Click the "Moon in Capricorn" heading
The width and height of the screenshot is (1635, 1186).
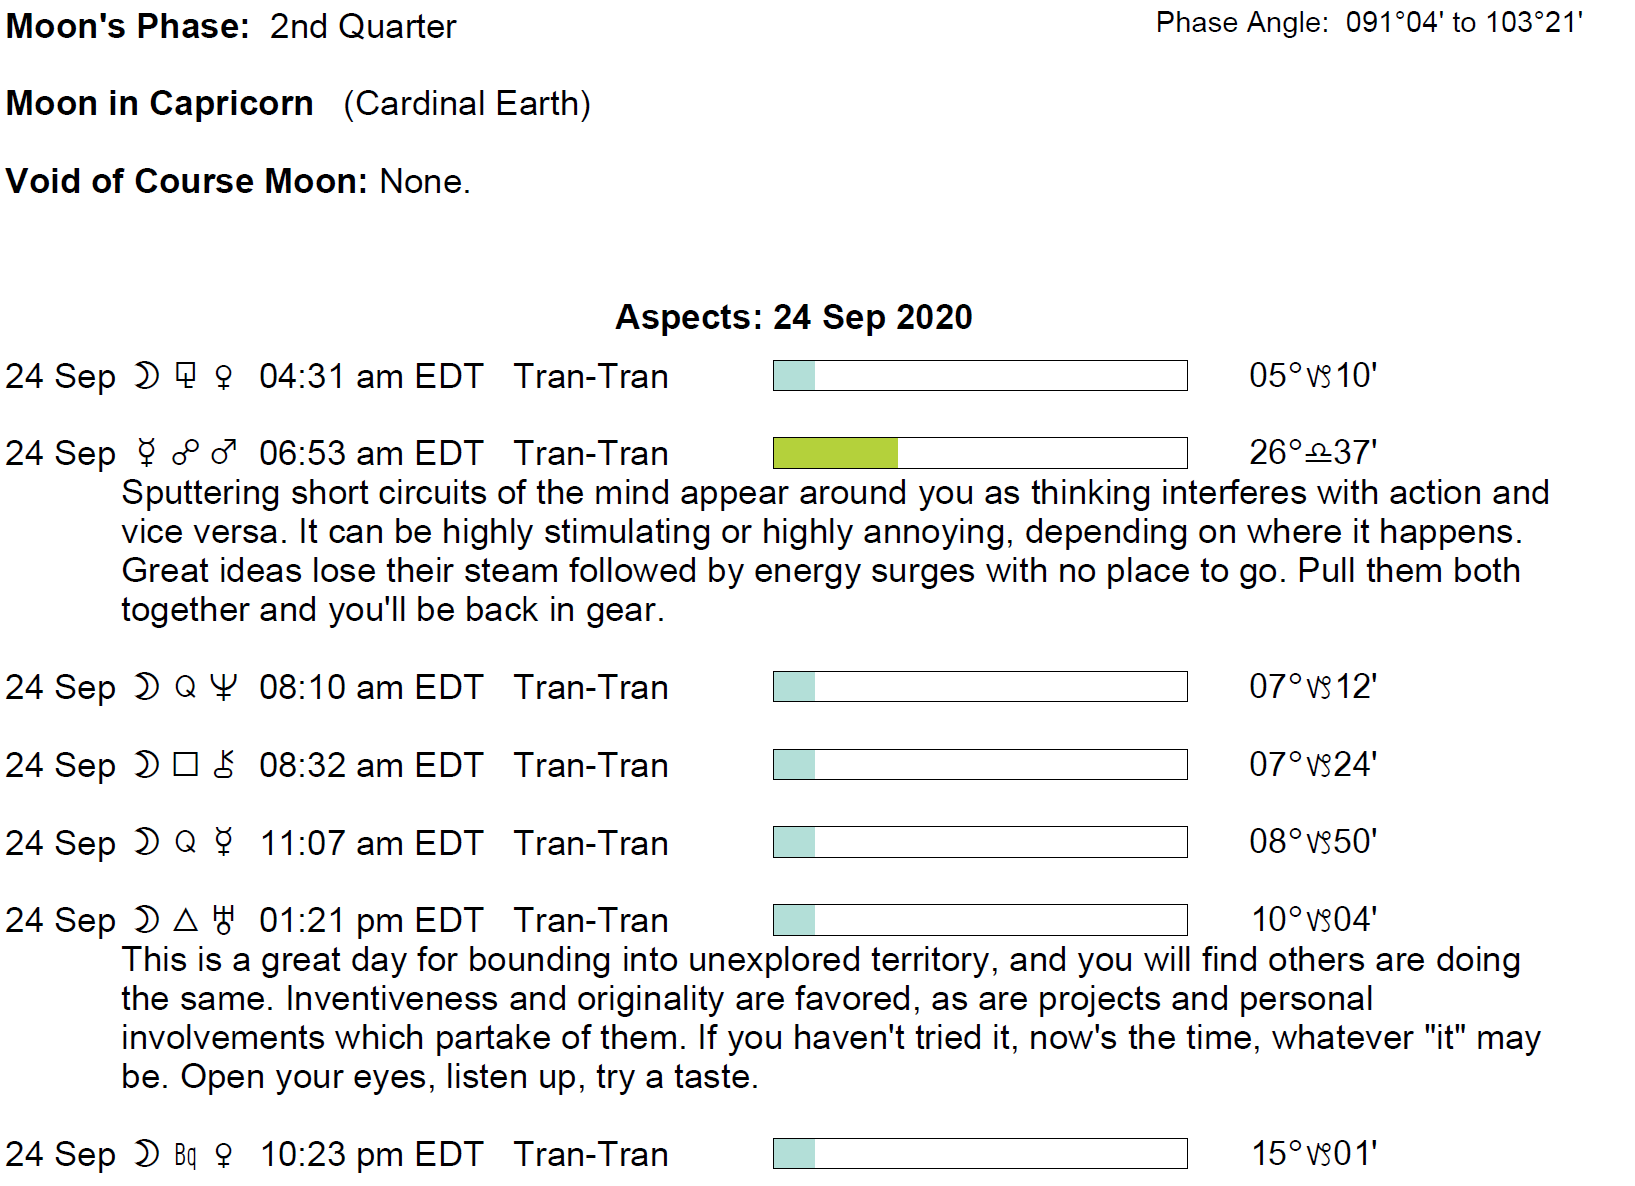[x=160, y=104]
